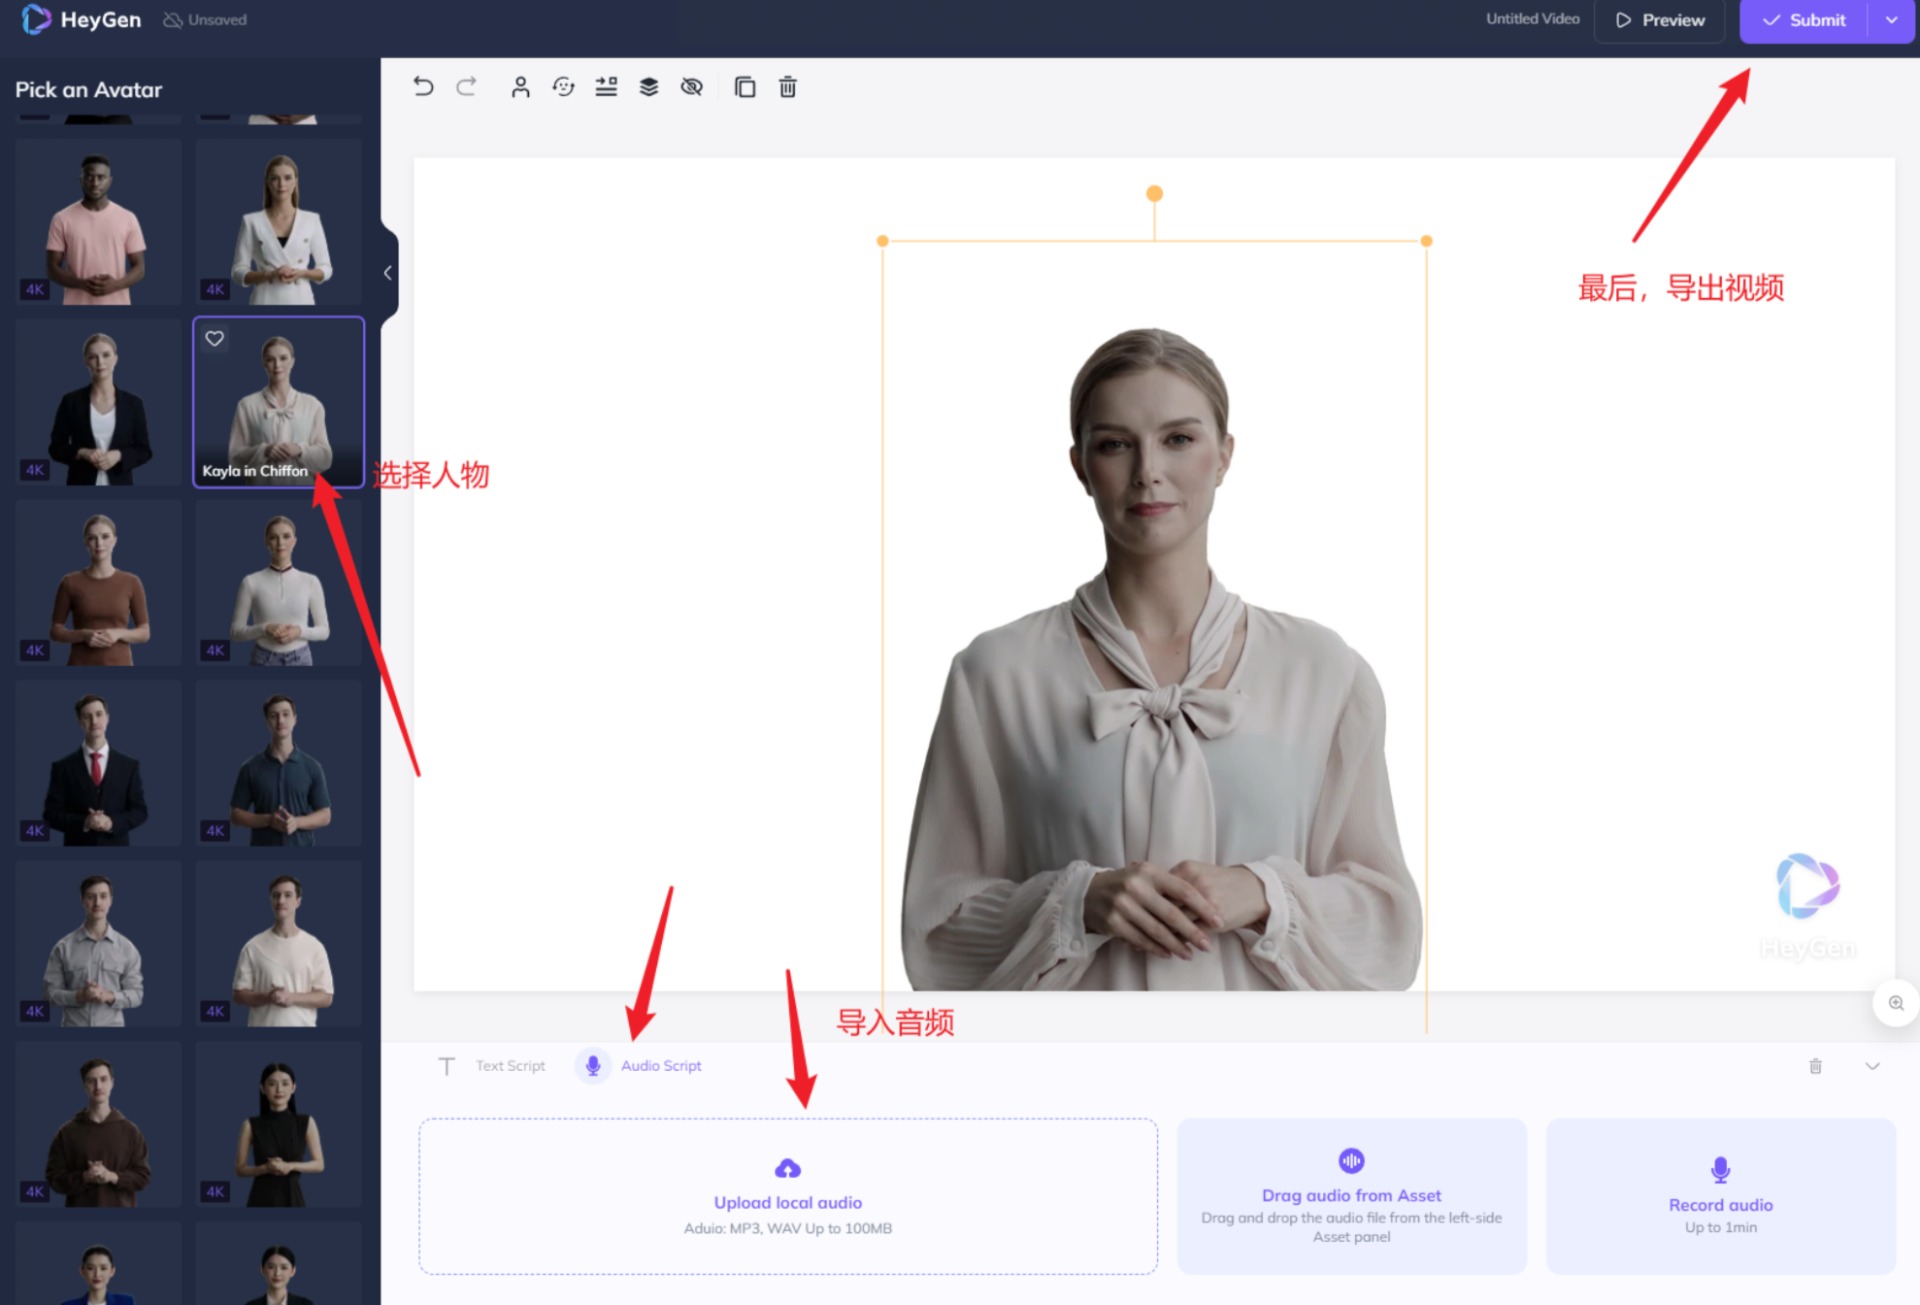Click the top-right corner resize handle
Screen dimensions: 1920x1305
click(1427, 241)
